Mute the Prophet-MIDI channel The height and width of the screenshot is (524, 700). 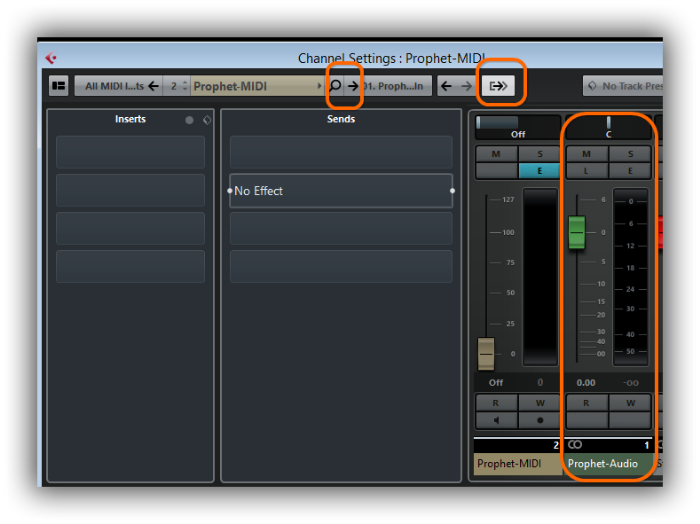click(x=497, y=154)
